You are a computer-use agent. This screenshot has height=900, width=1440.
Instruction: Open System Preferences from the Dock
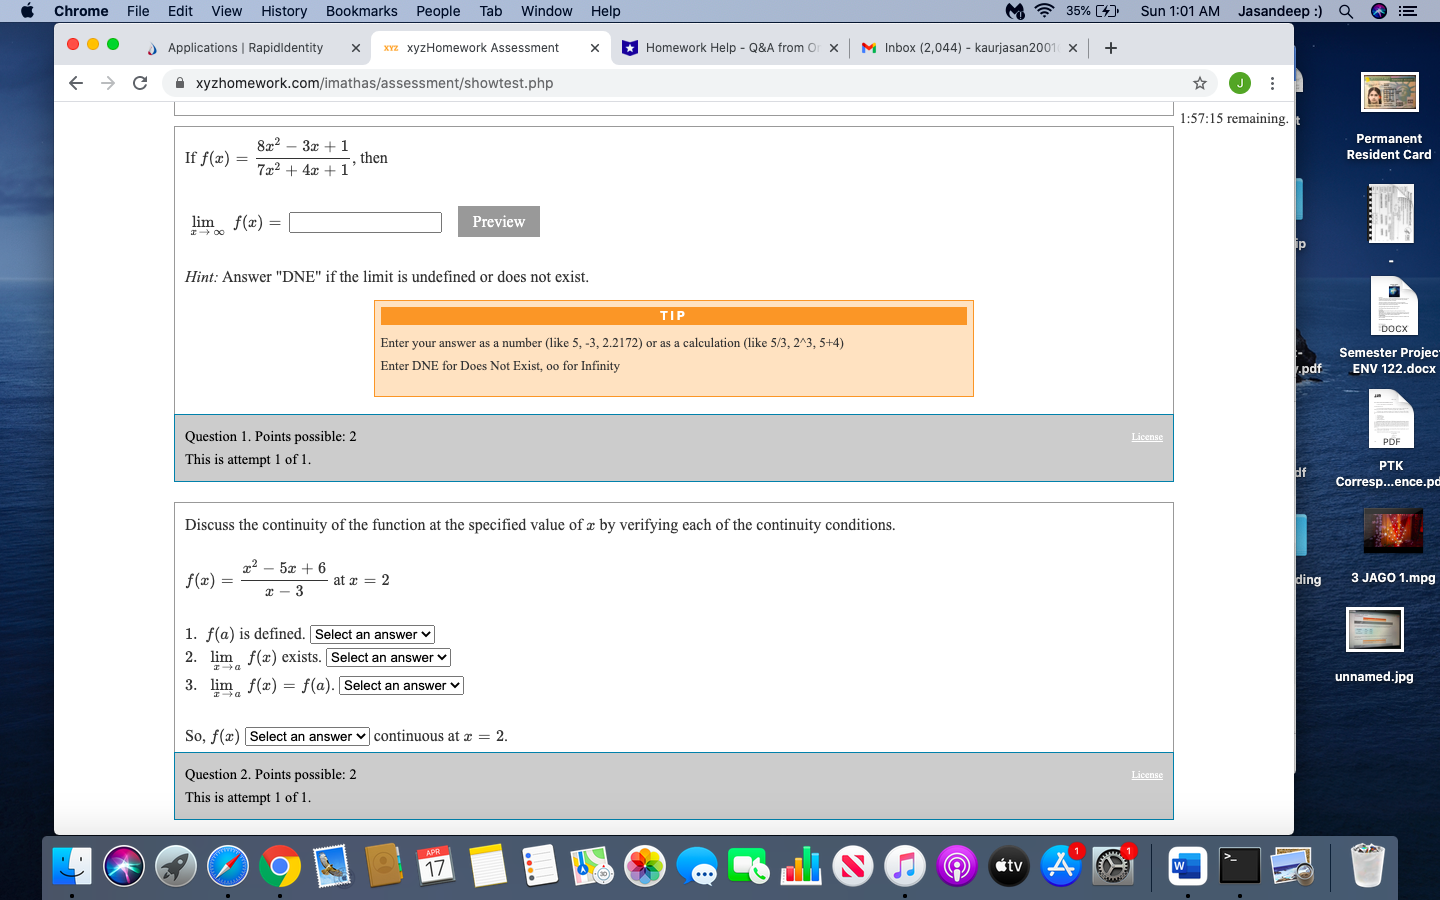(1113, 866)
